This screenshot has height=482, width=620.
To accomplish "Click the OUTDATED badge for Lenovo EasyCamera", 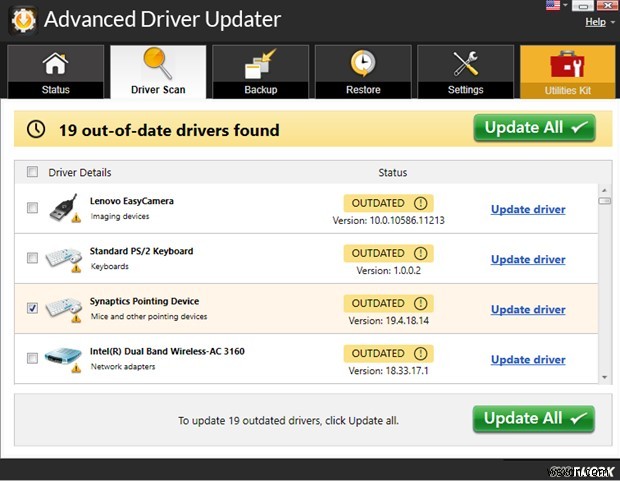I will pos(388,203).
